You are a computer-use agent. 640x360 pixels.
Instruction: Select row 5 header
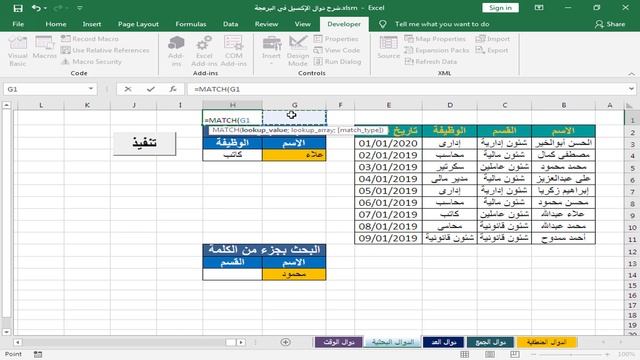click(x=632, y=167)
